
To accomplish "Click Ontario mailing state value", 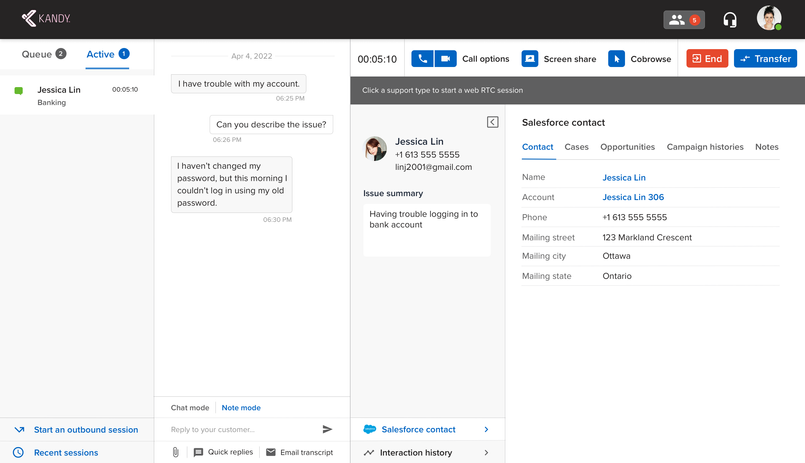I will click(x=617, y=276).
